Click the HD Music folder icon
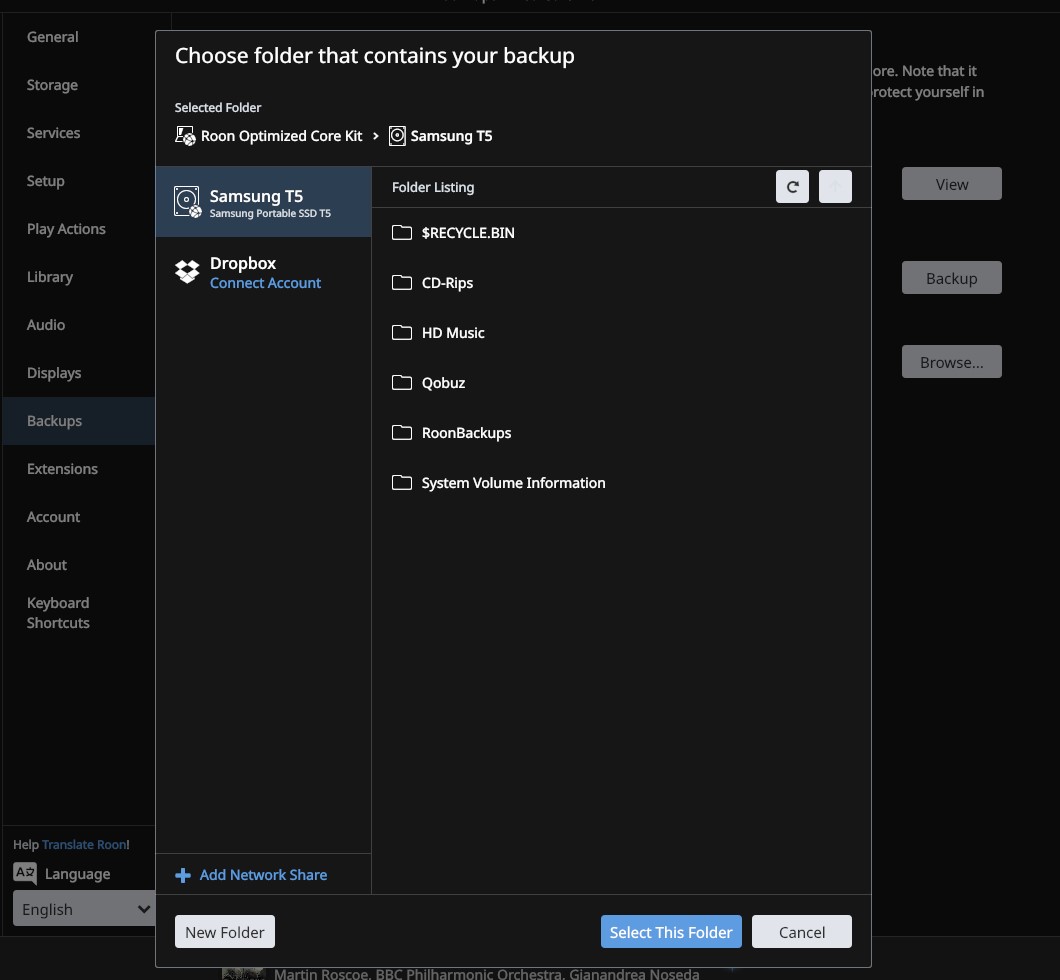The width and height of the screenshot is (1060, 980). click(402, 333)
